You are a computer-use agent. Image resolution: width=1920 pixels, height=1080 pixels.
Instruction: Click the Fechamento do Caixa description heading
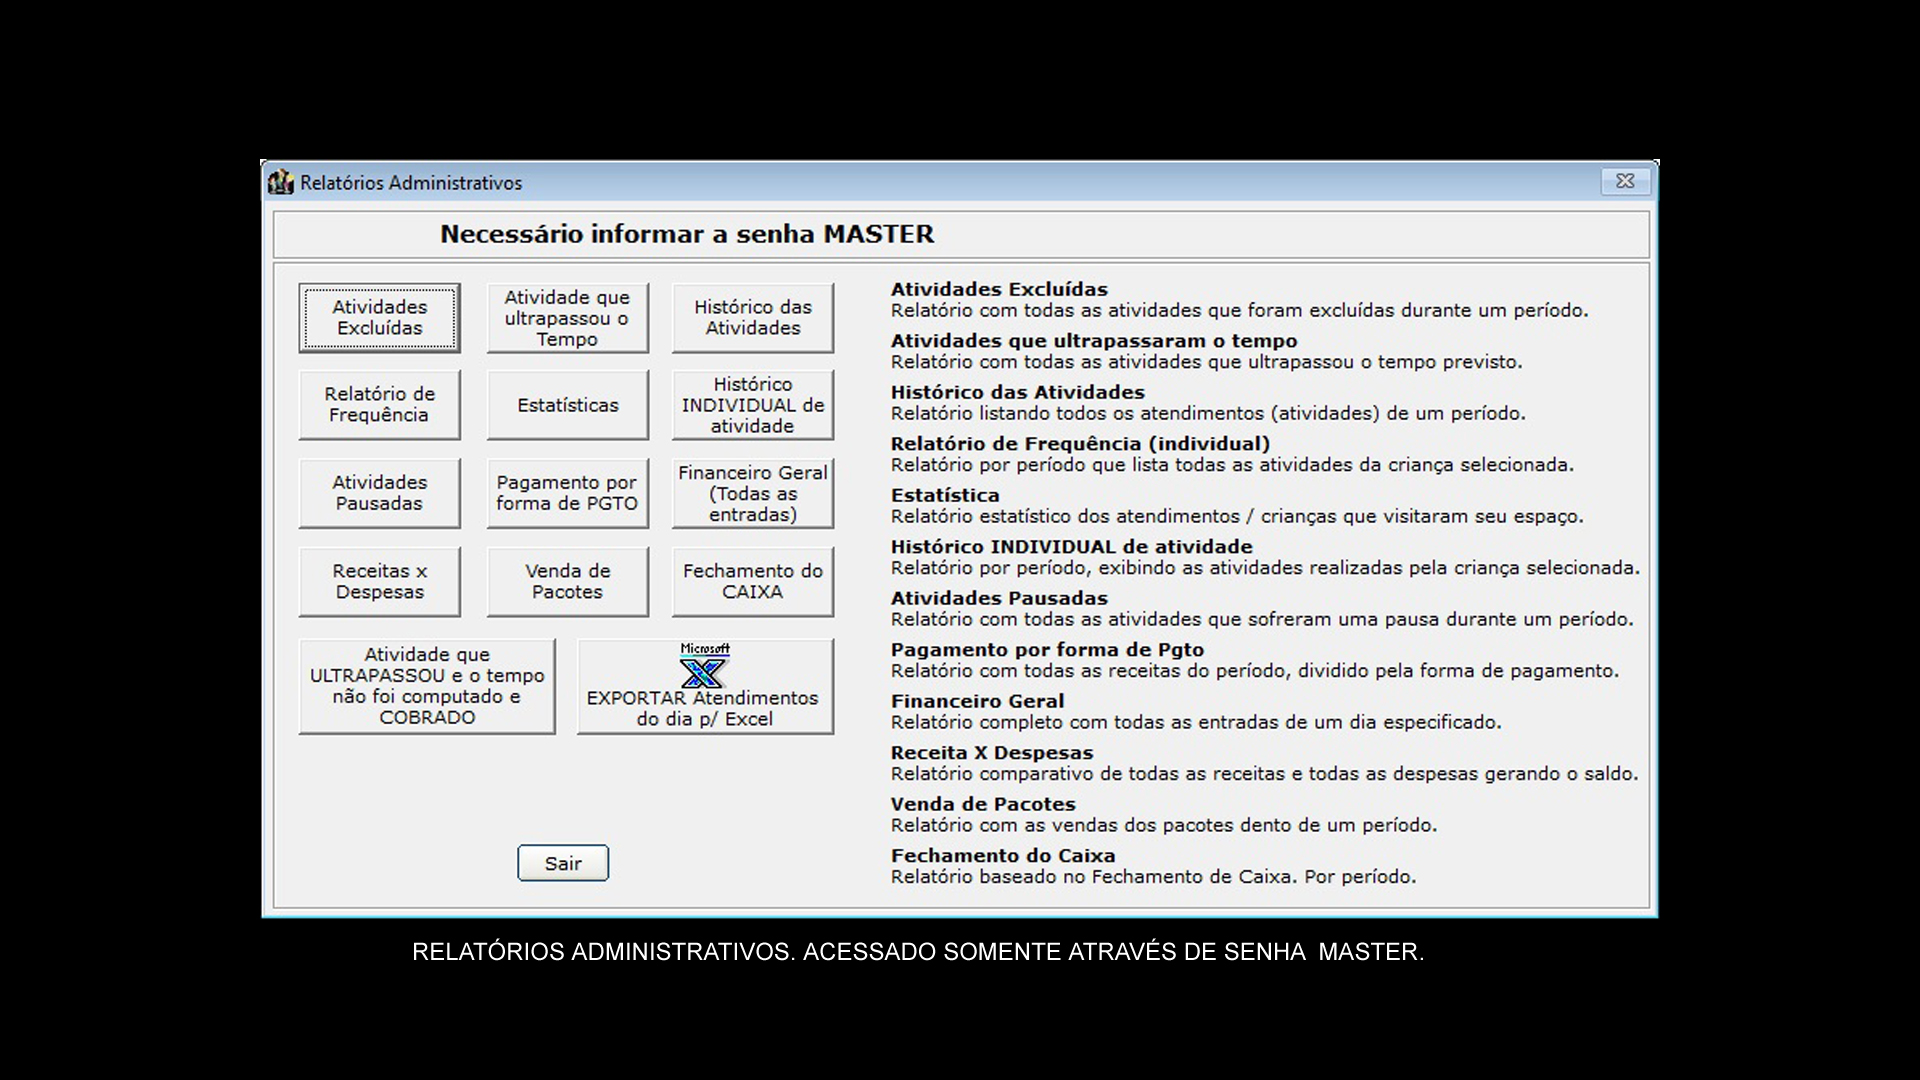(1002, 855)
